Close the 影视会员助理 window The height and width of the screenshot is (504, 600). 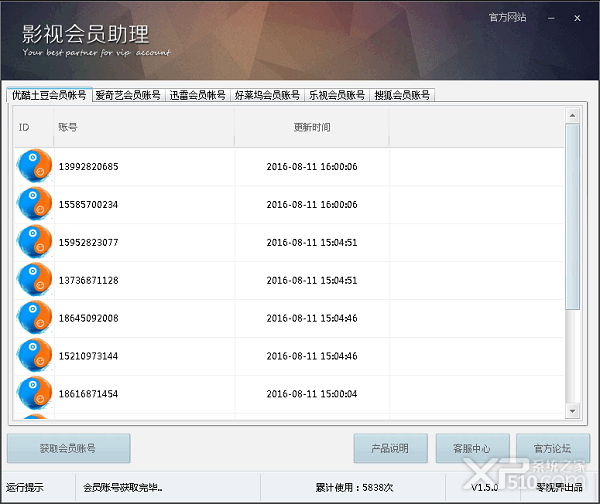[577, 18]
